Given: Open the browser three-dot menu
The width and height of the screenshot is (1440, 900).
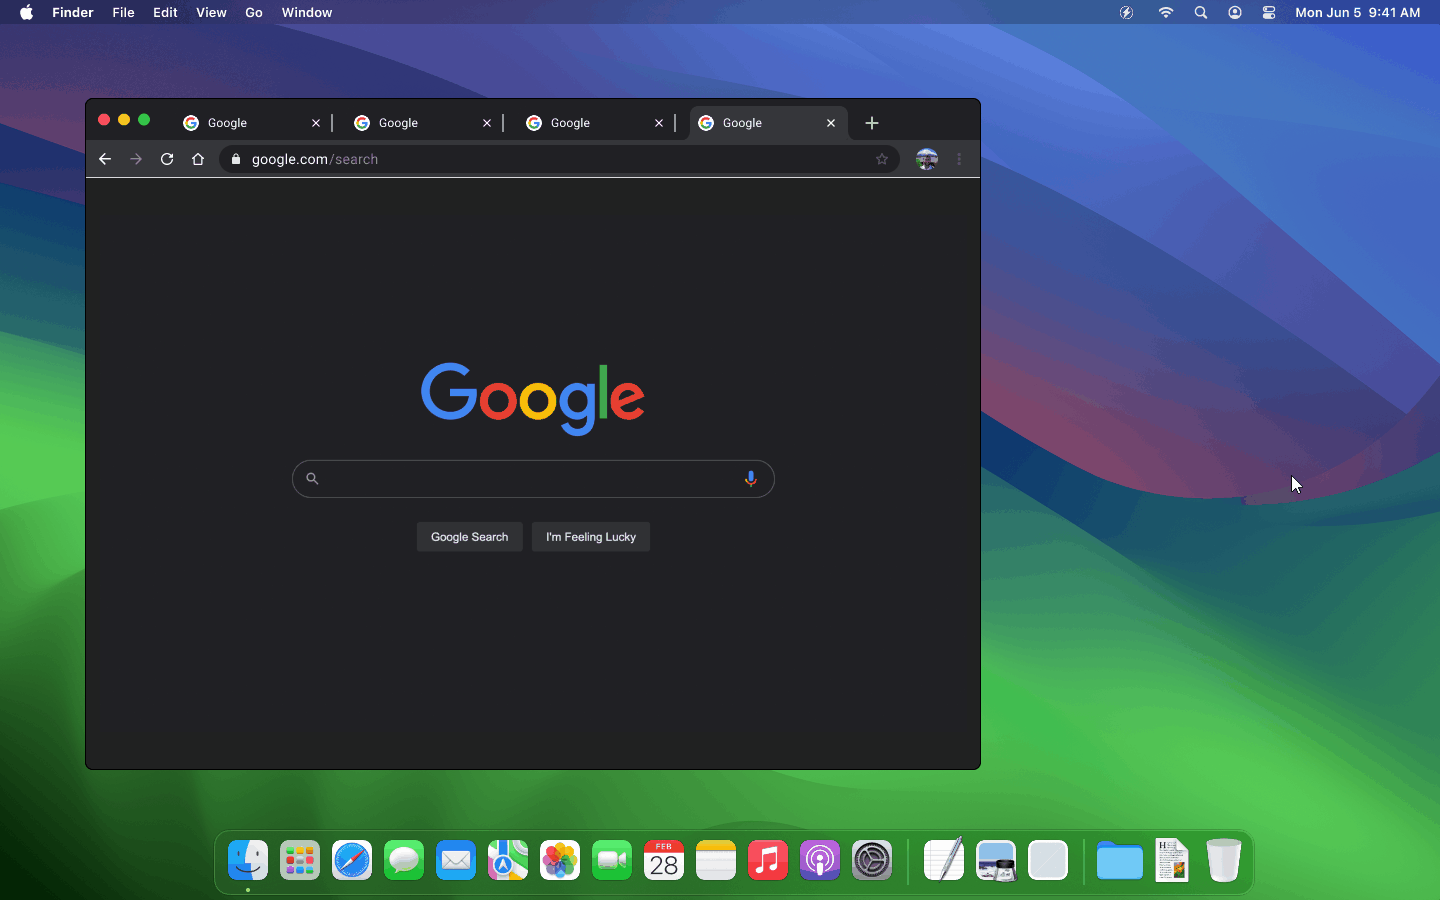Looking at the screenshot, I should click(959, 159).
